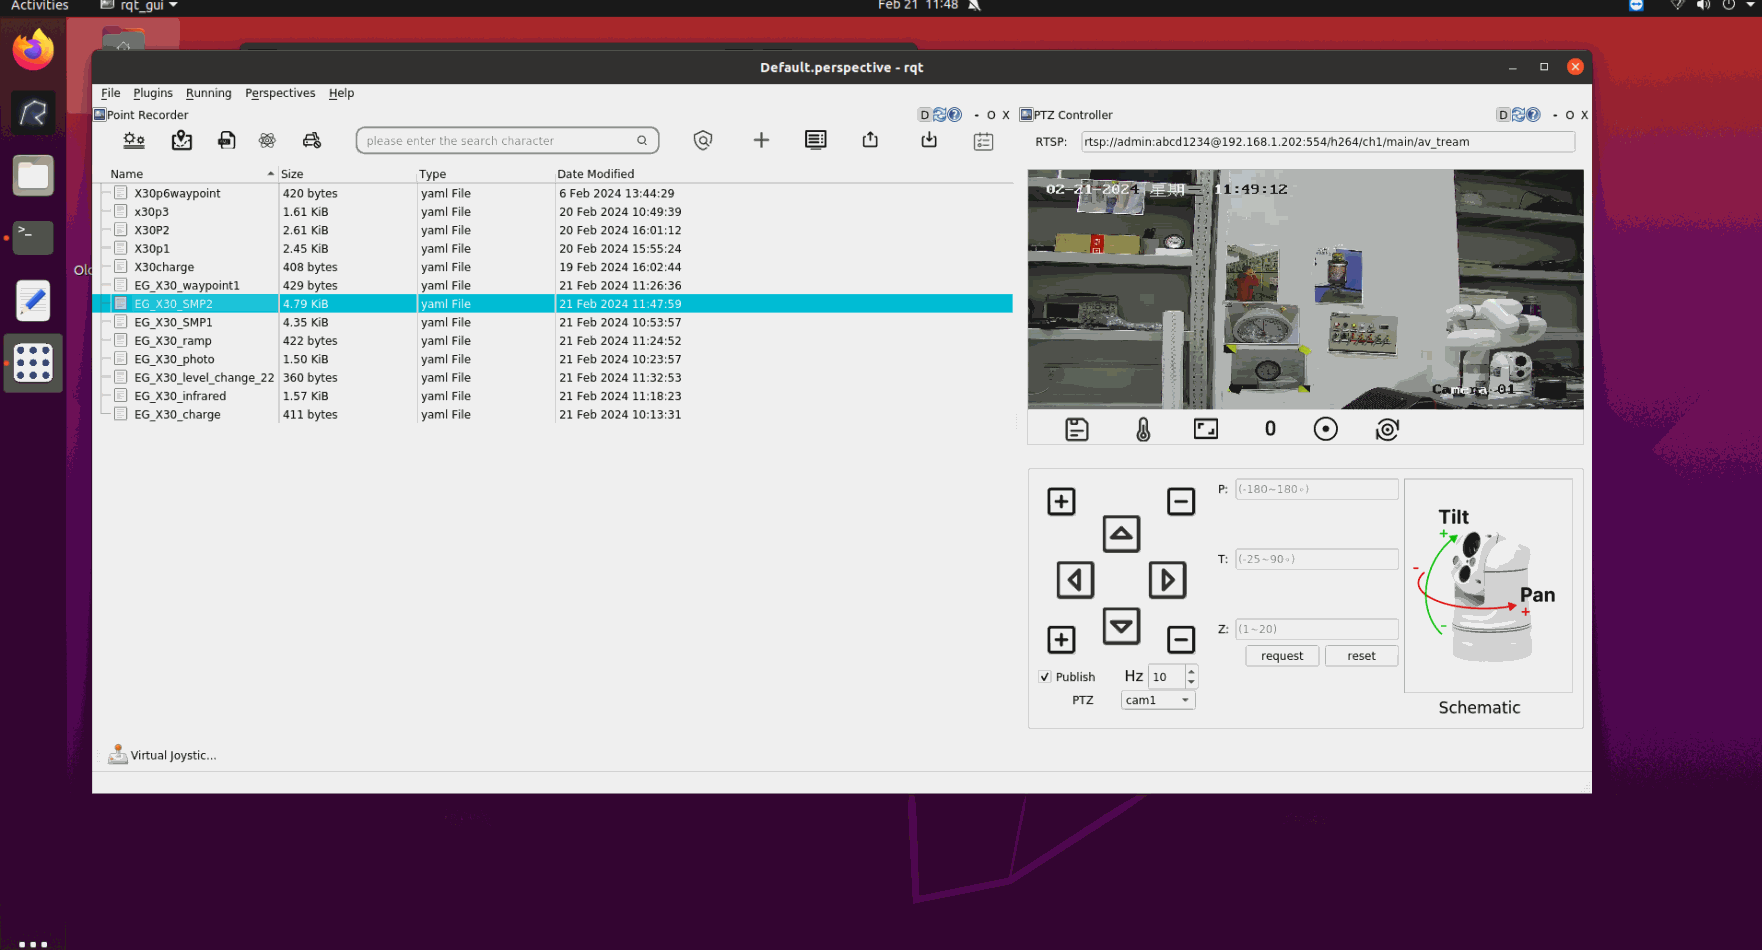Open the Plugins menu

(153, 93)
